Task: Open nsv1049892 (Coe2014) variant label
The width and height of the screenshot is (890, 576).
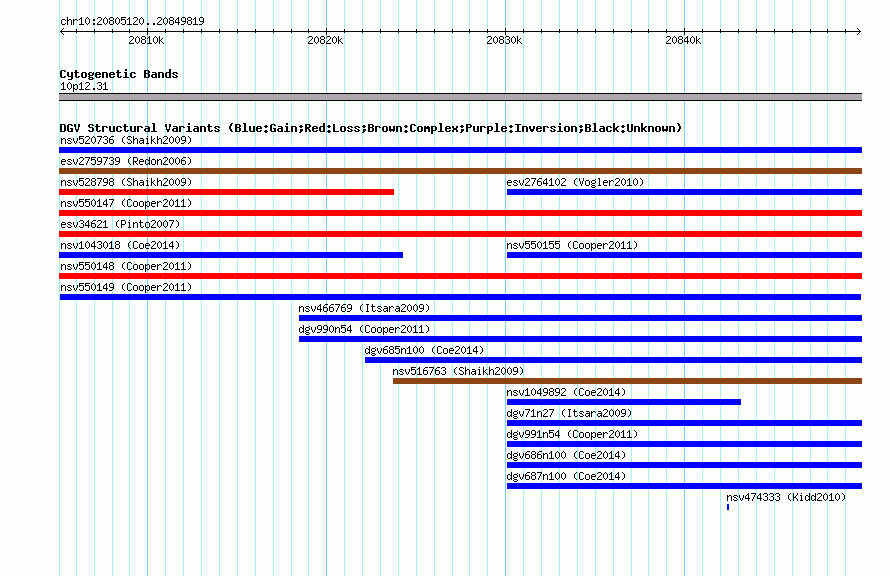Action: click(566, 392)
